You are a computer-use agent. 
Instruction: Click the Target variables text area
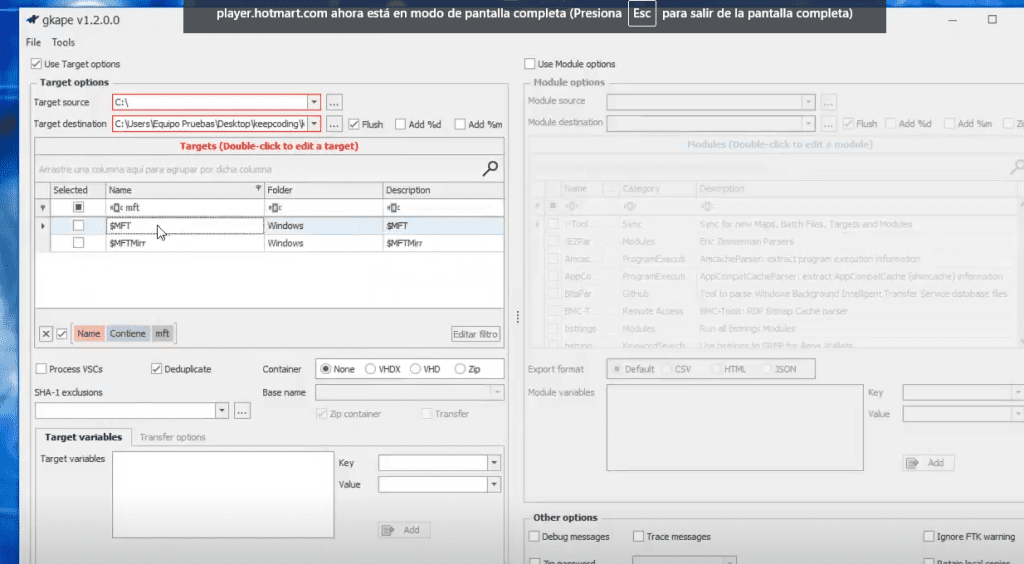point(223,495)
